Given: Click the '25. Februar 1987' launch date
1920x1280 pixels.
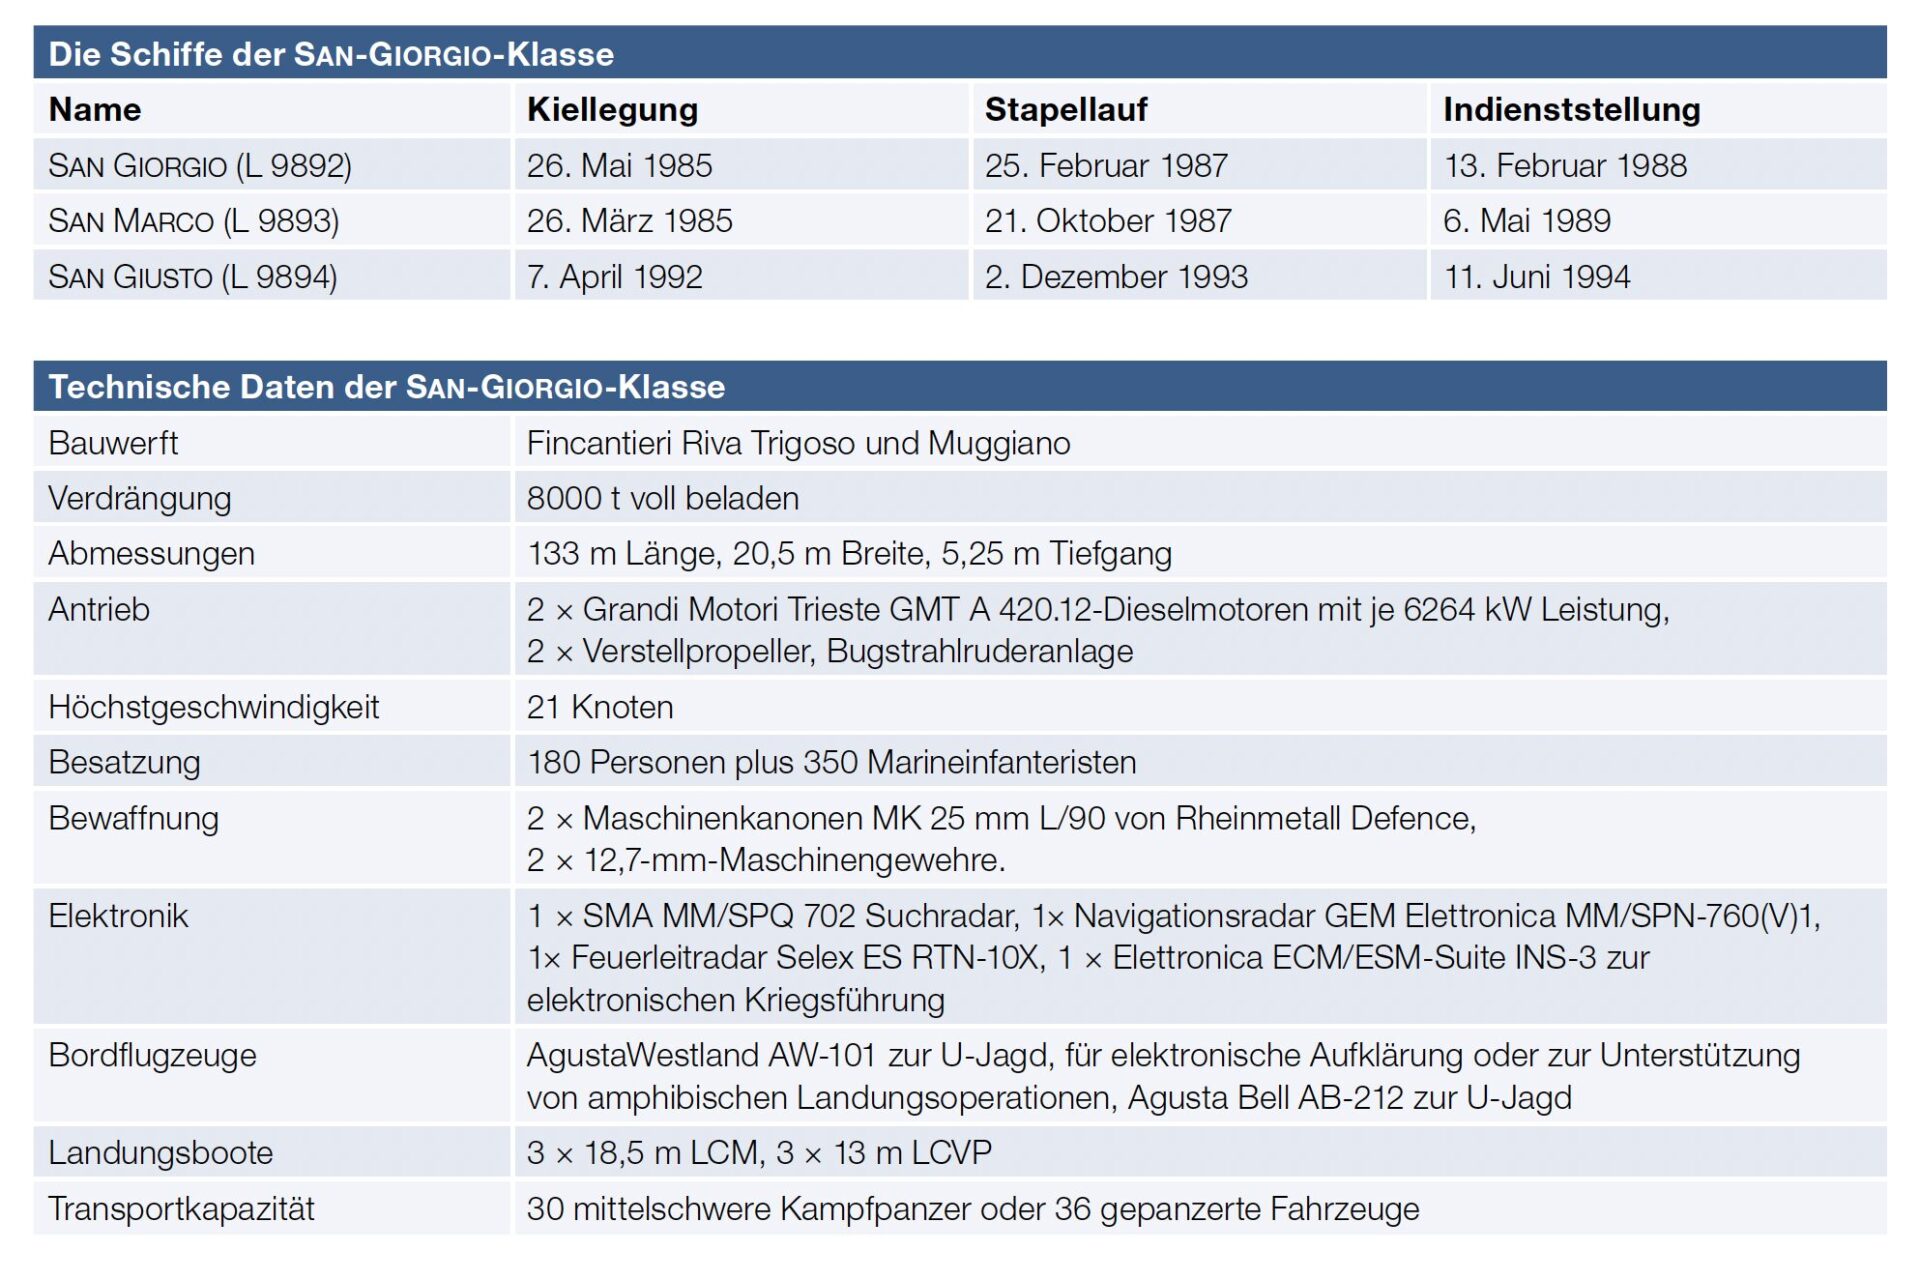Looking at the screenshot, I should (1106, 166).
